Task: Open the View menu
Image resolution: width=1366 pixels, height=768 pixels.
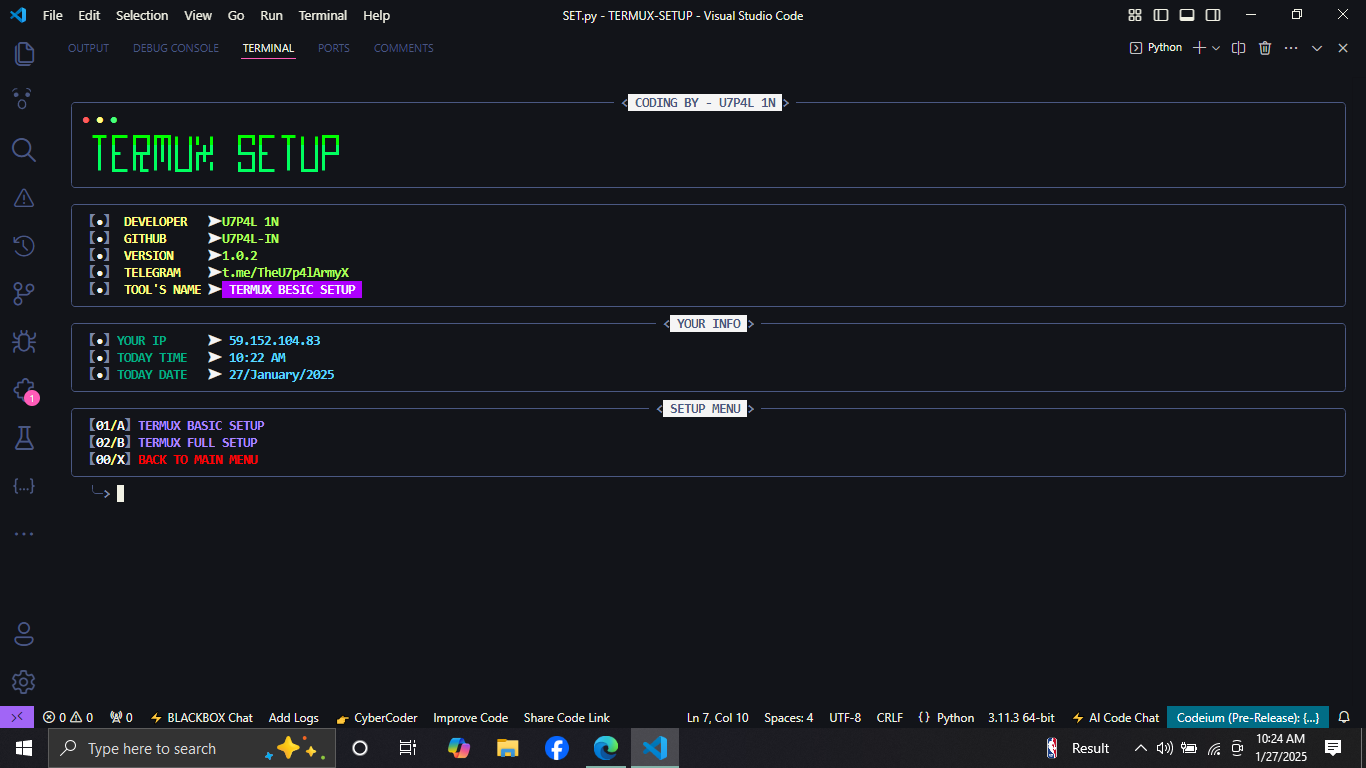Action: 198,15
